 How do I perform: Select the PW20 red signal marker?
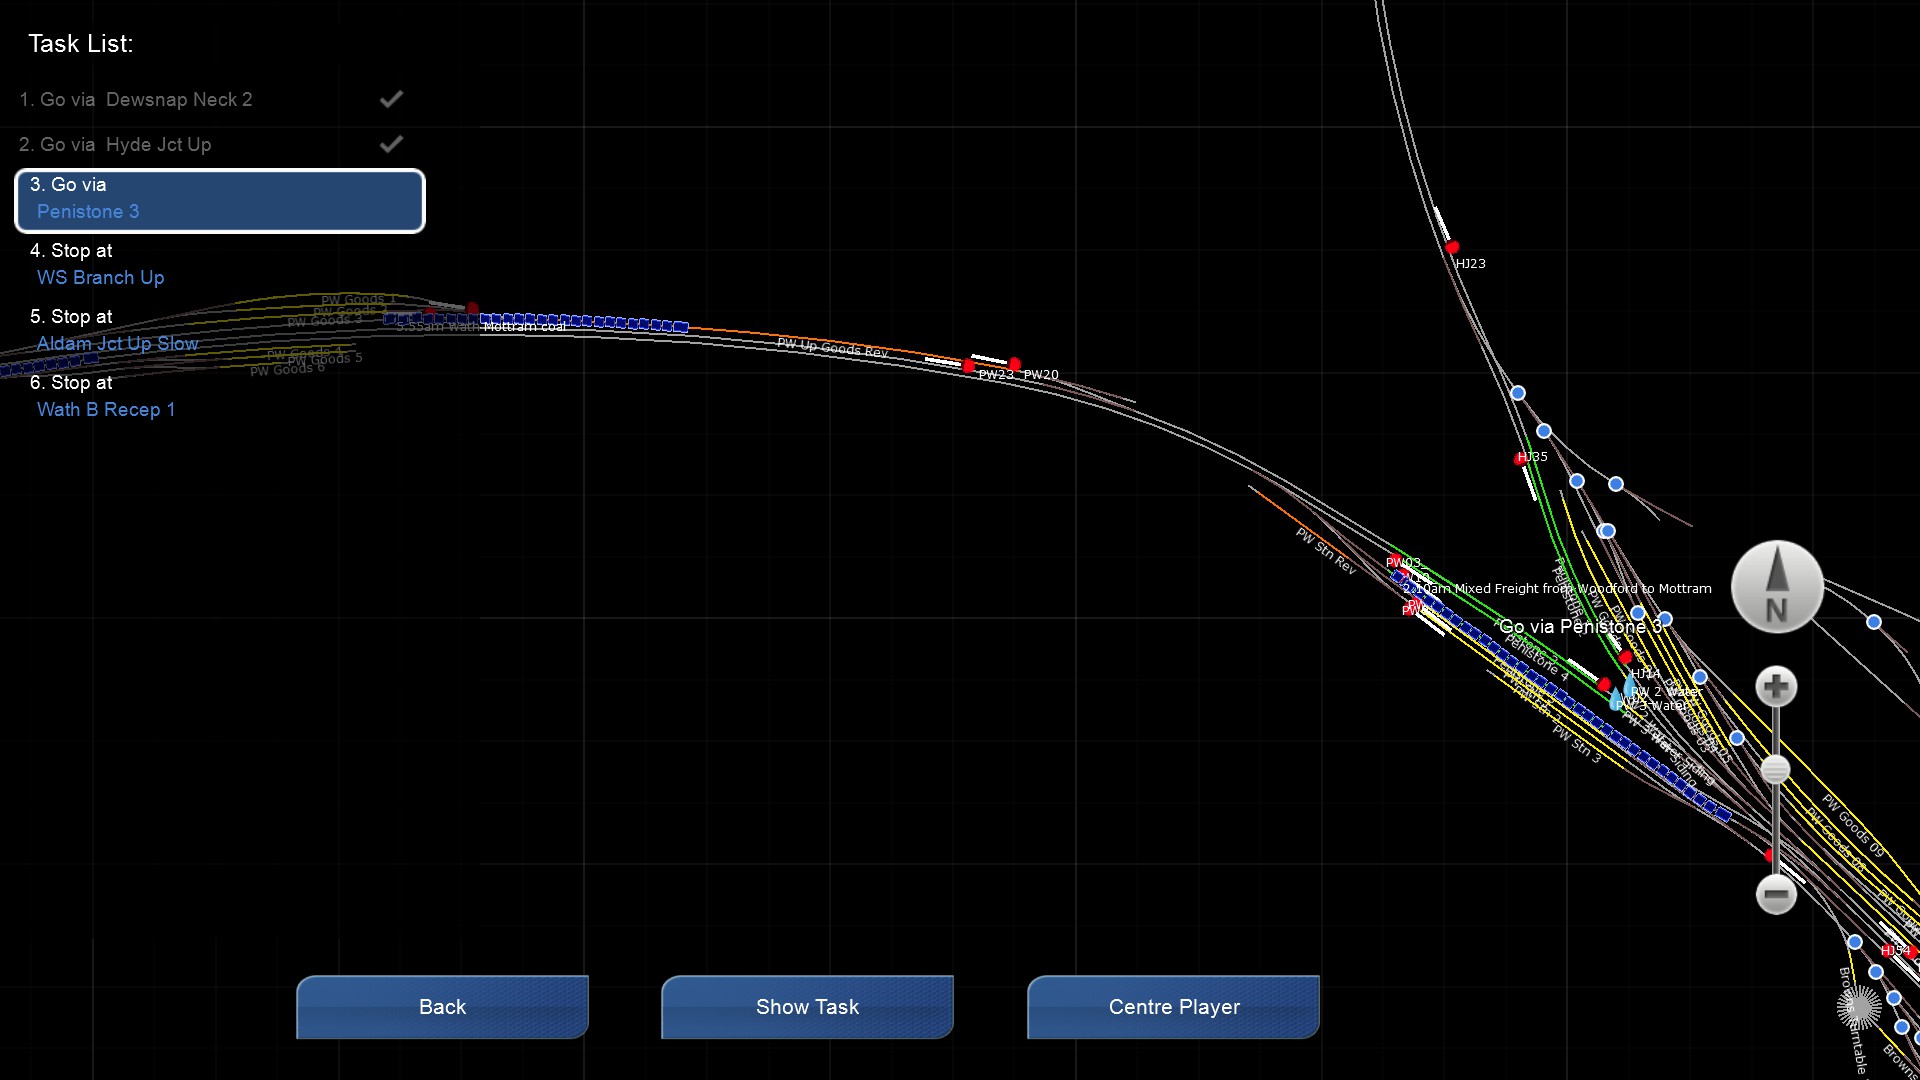click(1015, 364)
